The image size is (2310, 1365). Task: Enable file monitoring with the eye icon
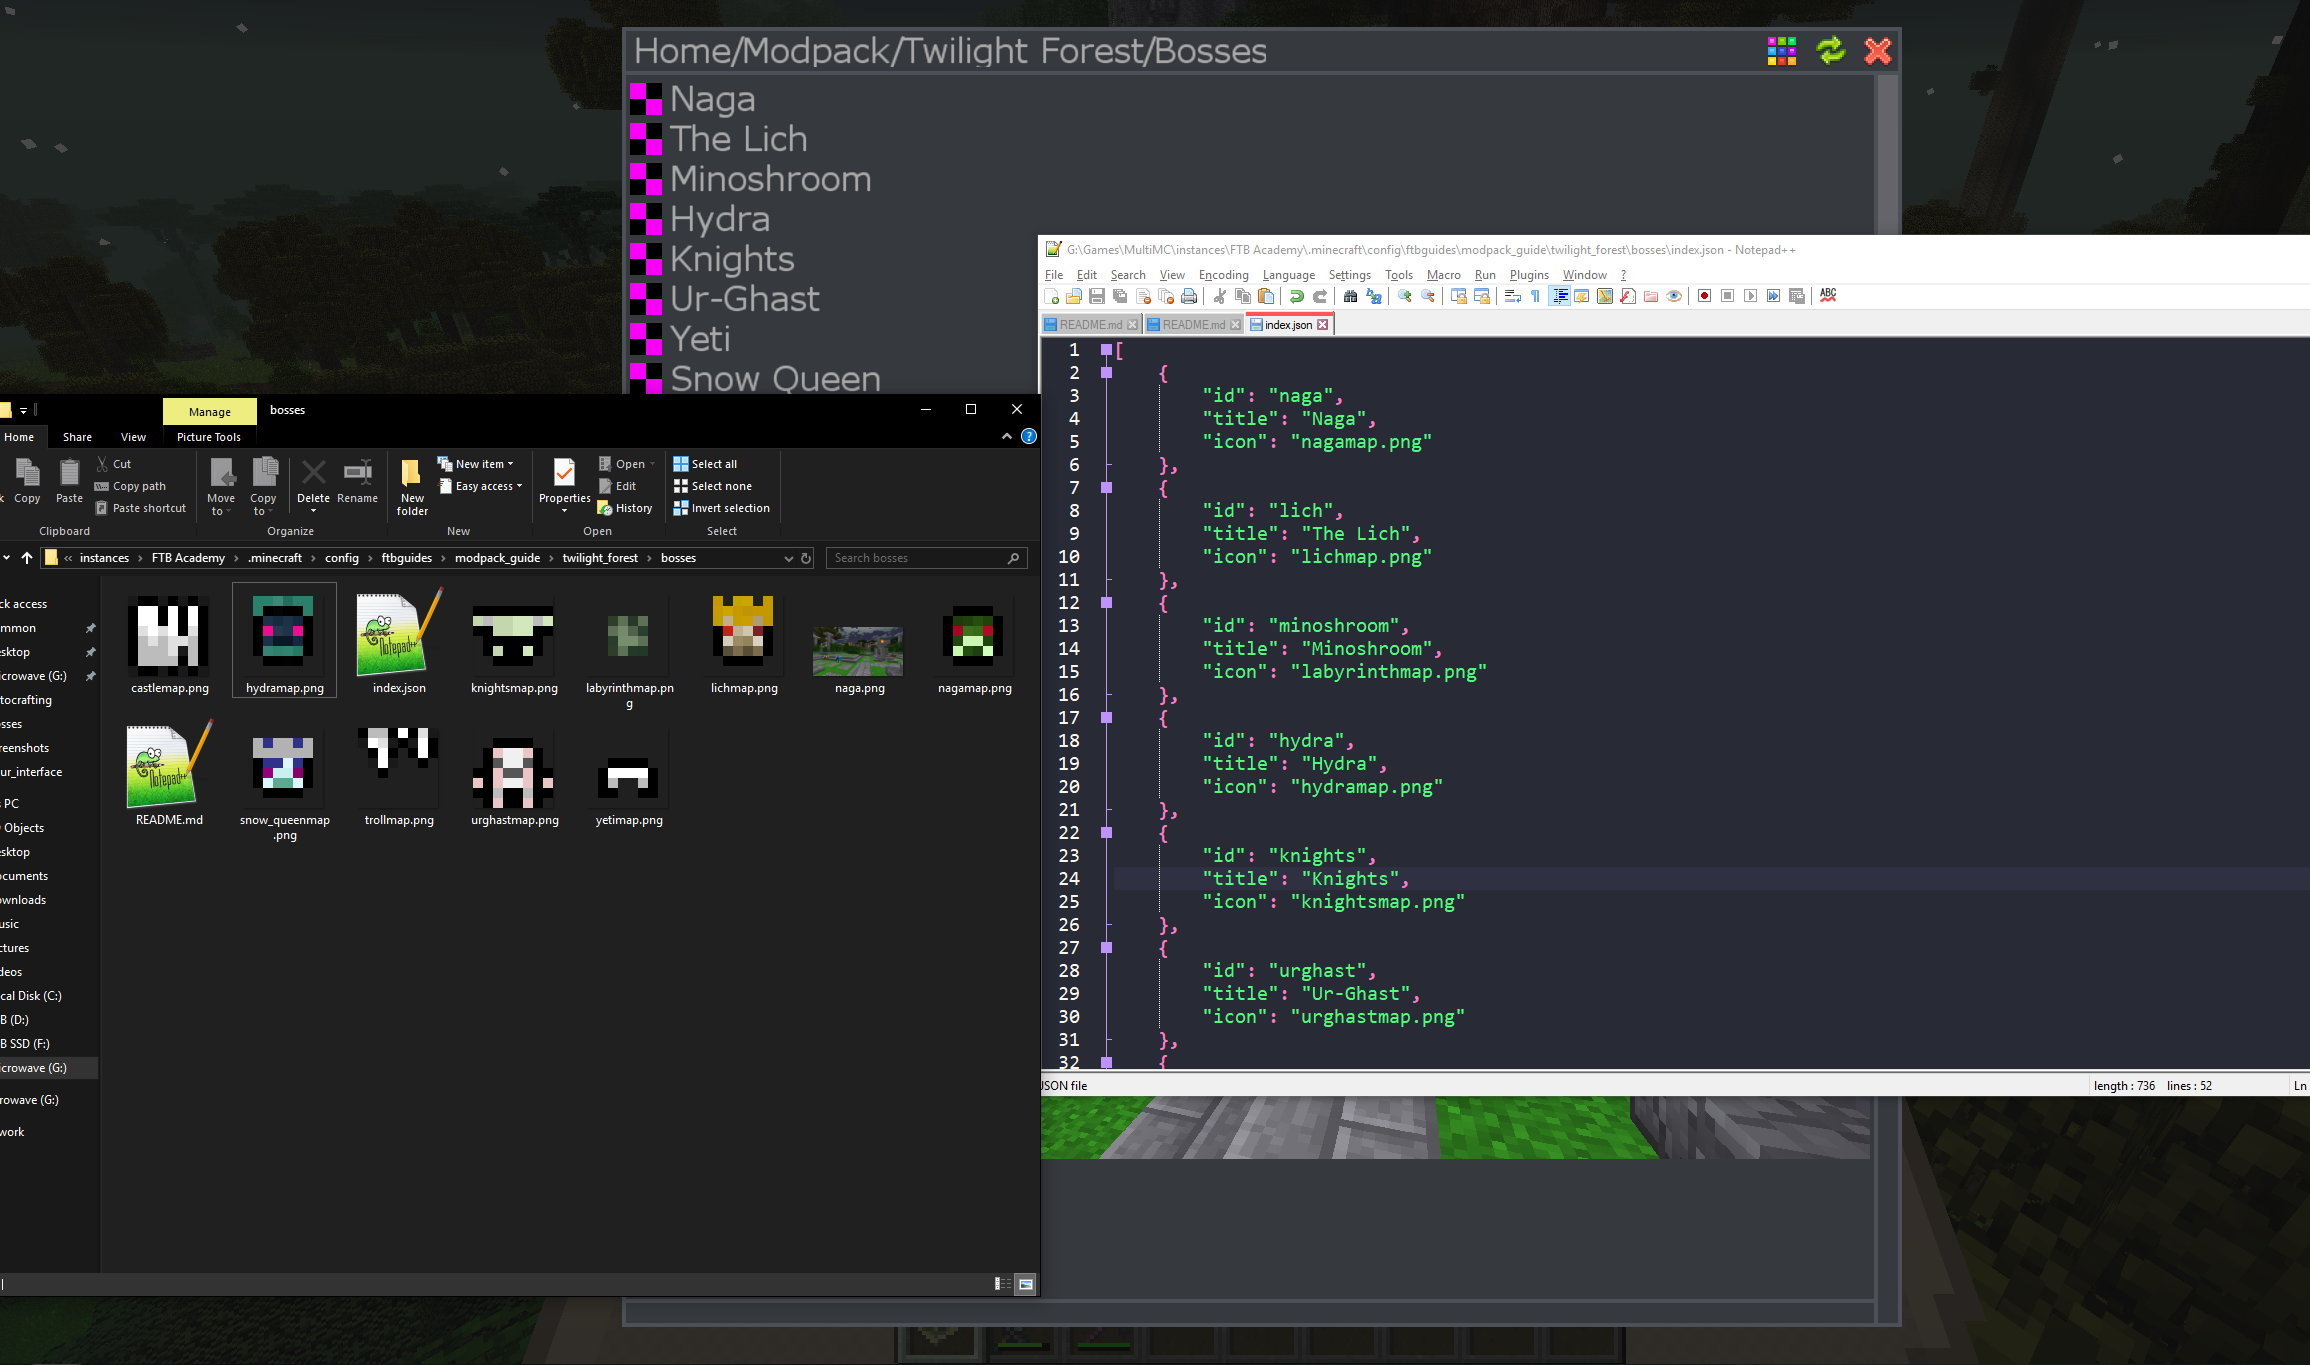coord(1673,296)
